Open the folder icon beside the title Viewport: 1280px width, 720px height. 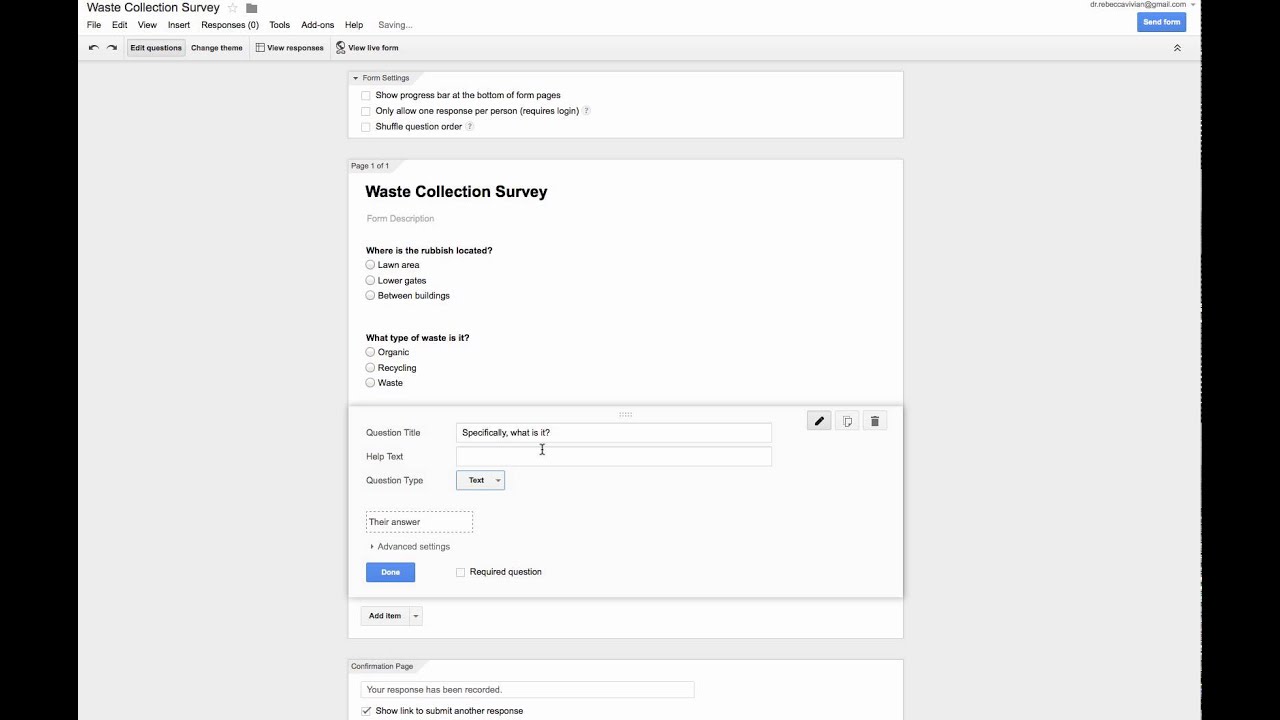pyautogui.click(x=251, y=8)
